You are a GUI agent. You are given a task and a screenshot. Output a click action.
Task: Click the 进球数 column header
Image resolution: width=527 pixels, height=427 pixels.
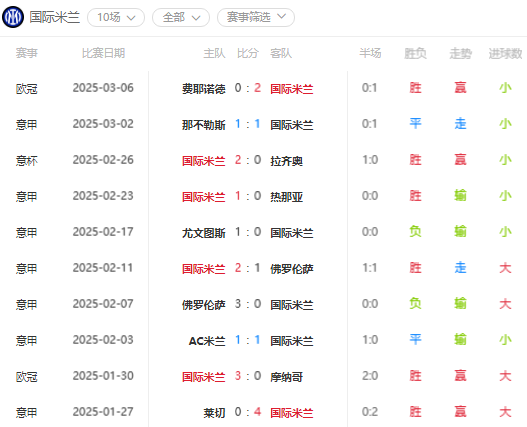pos(505,53)
